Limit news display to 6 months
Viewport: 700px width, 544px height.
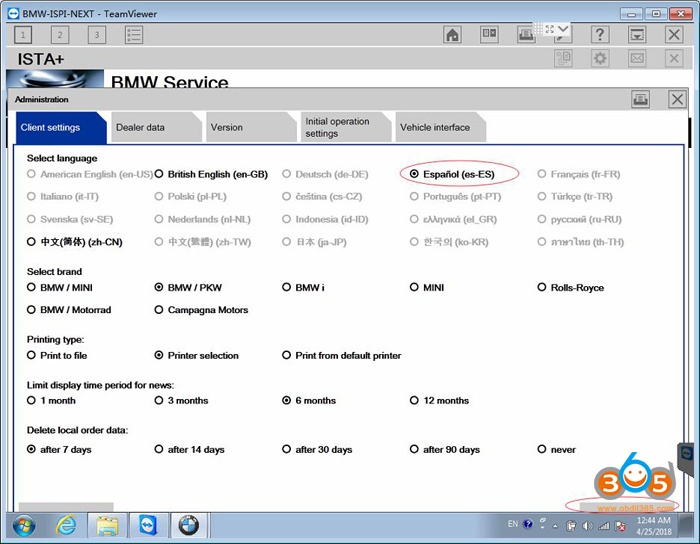pos(286,400)
